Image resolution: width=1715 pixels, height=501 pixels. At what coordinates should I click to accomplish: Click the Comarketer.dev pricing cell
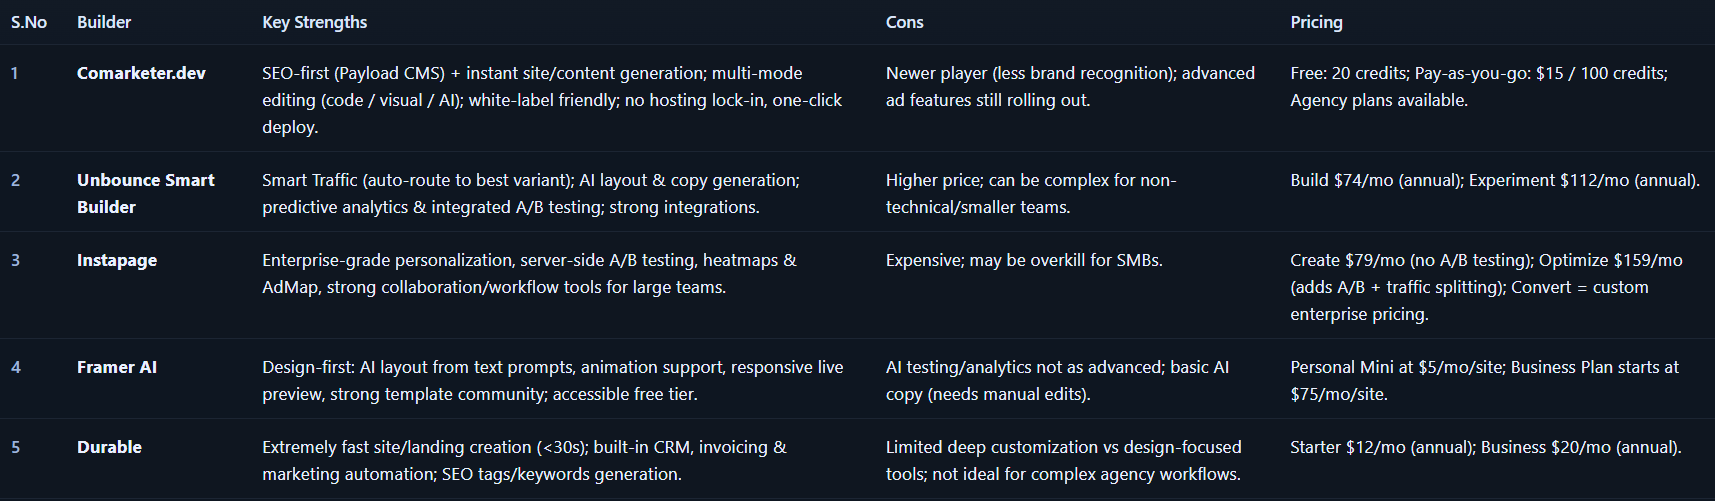(x=1478, y=87)
